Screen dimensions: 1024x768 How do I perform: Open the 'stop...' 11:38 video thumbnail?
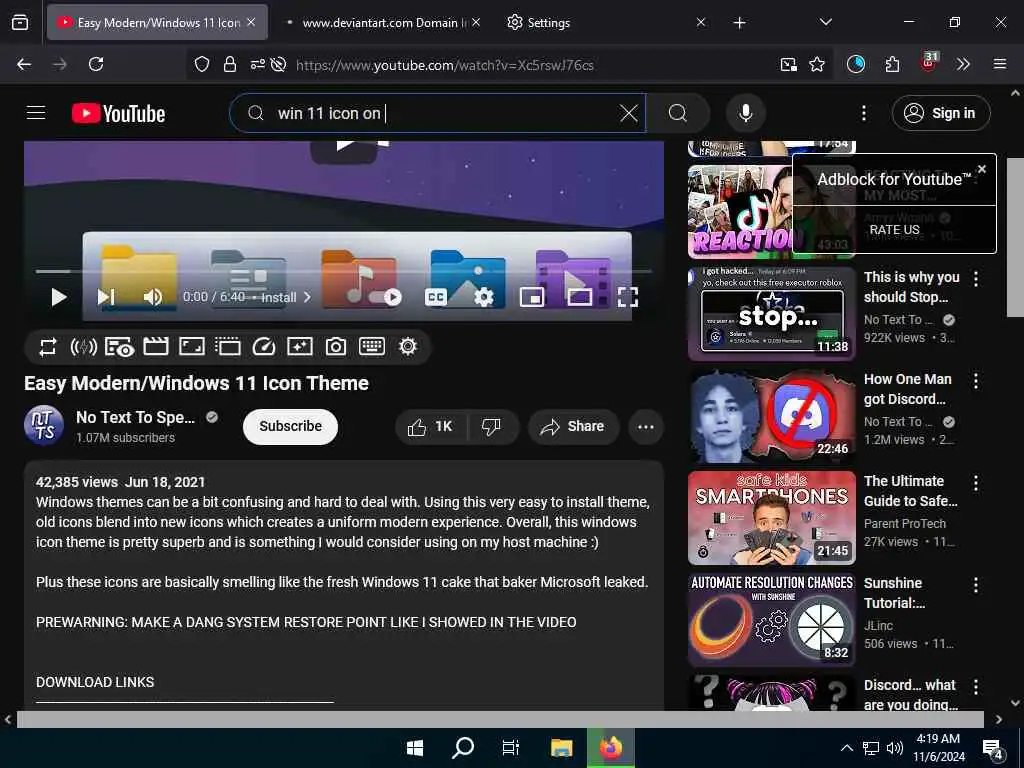click(772, 313)
